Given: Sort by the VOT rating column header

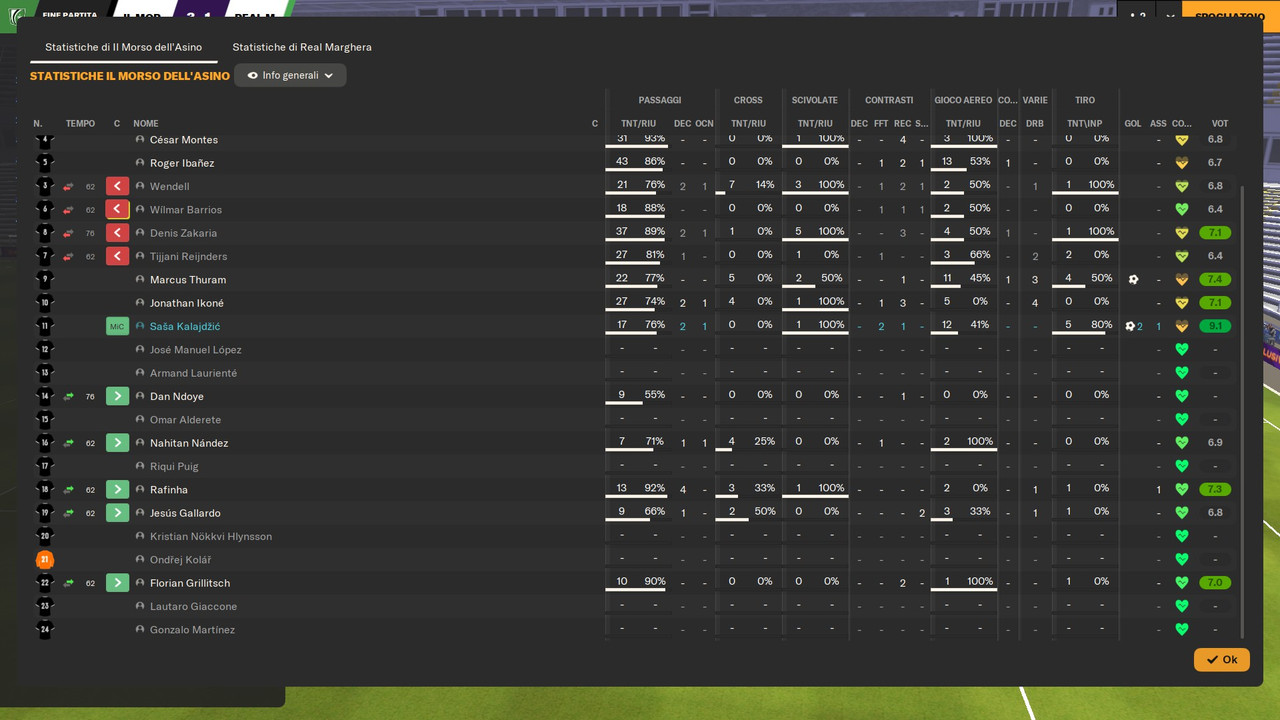Looking at the screenshot, I should [x=1220, y=124].
